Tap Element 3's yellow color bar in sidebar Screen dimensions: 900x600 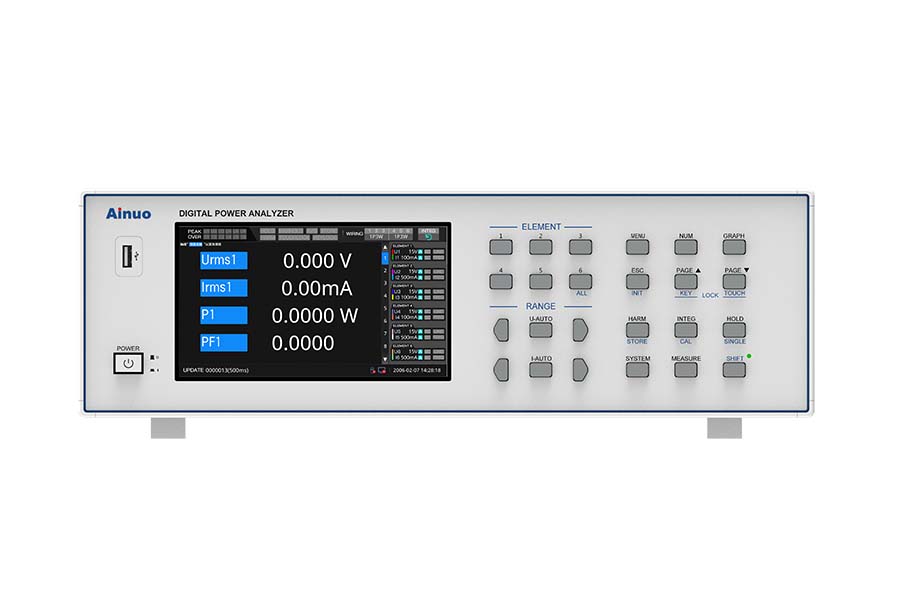[392, 295]
